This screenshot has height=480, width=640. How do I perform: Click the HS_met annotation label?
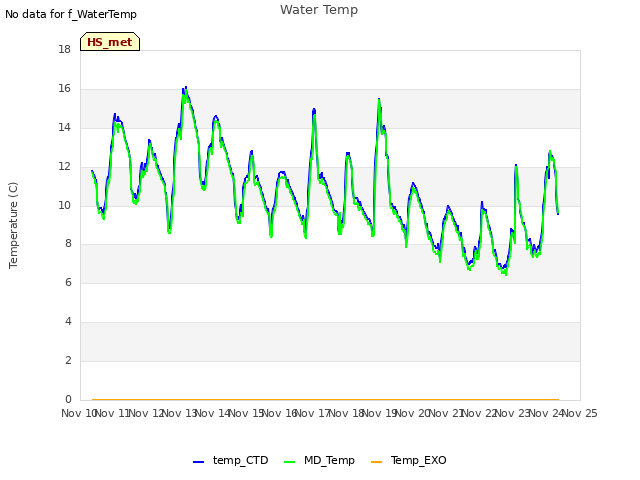coord(110,42)
